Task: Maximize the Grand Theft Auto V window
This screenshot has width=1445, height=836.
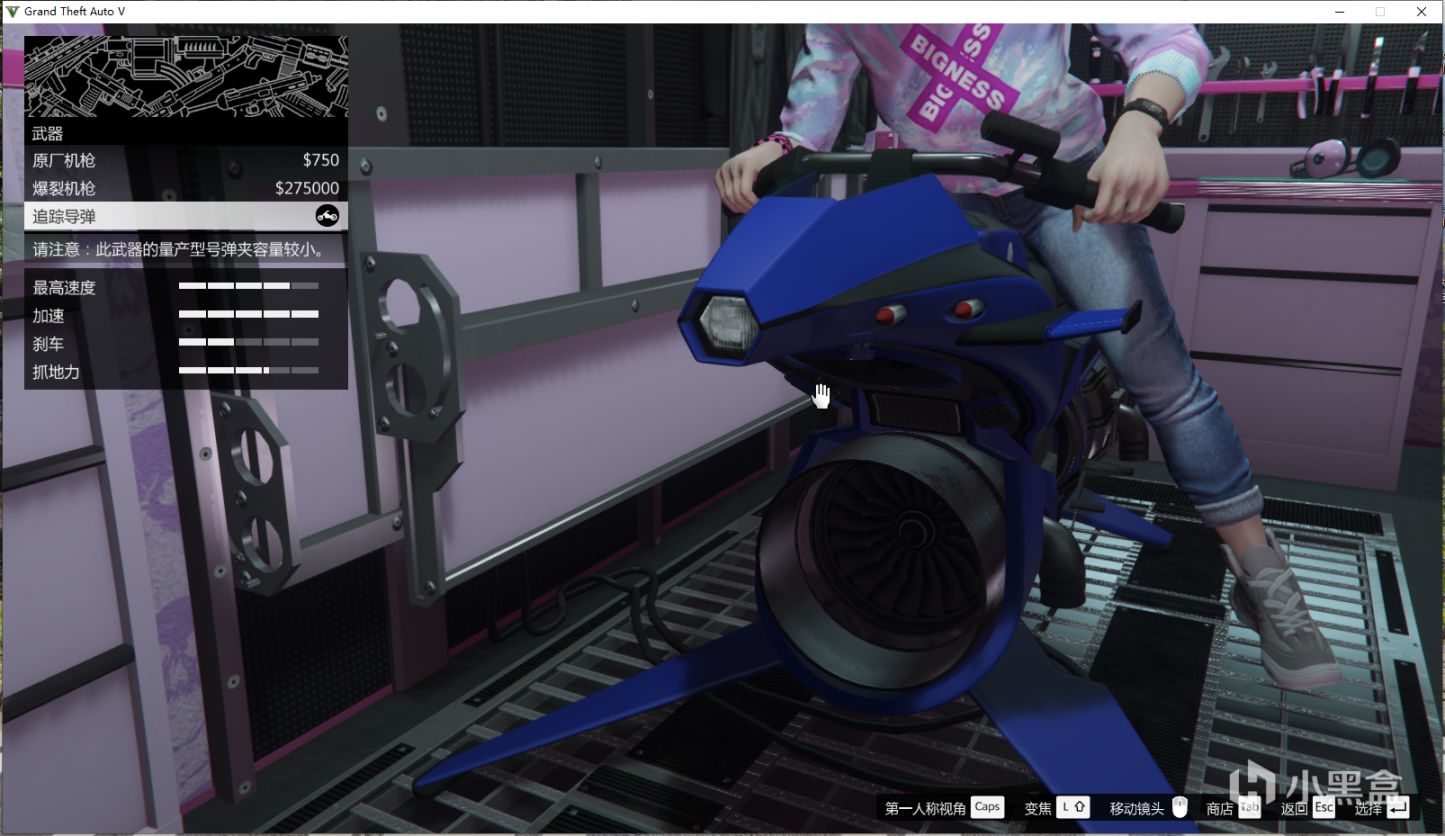Action: point(1381,12)
